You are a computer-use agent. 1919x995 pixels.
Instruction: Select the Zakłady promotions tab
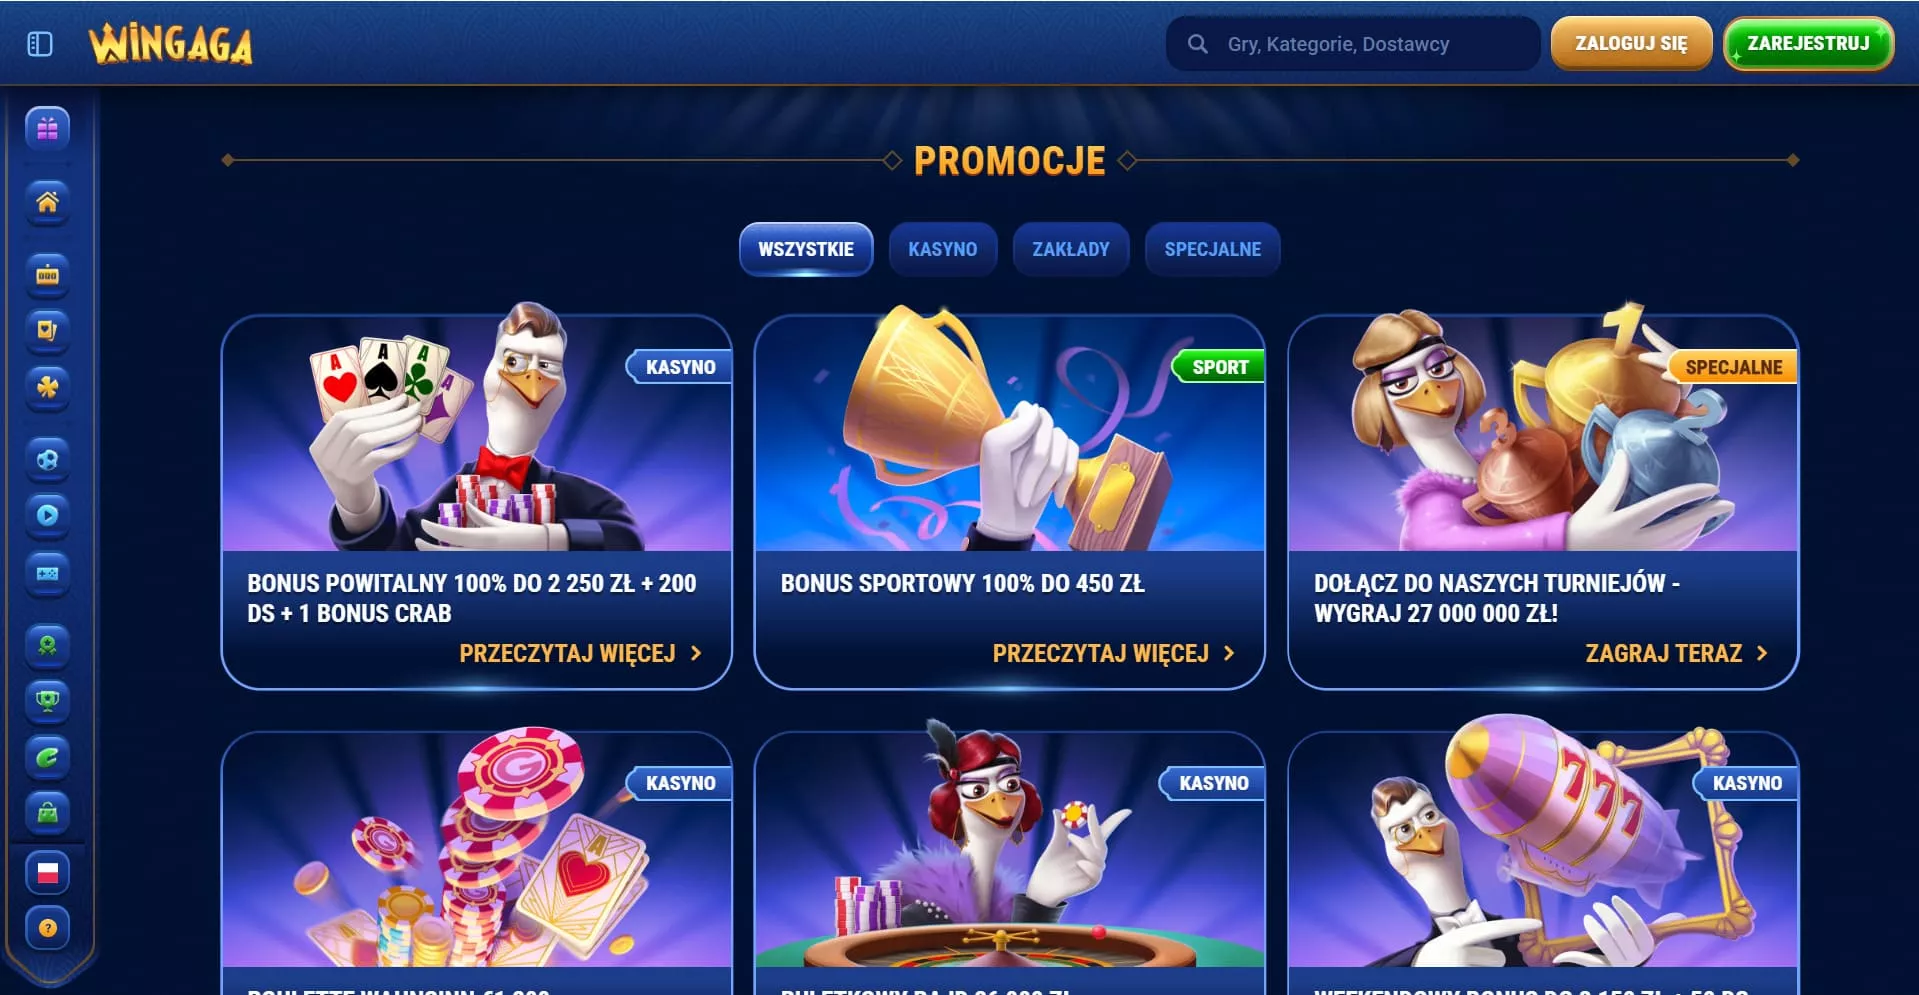[1071, 249]
